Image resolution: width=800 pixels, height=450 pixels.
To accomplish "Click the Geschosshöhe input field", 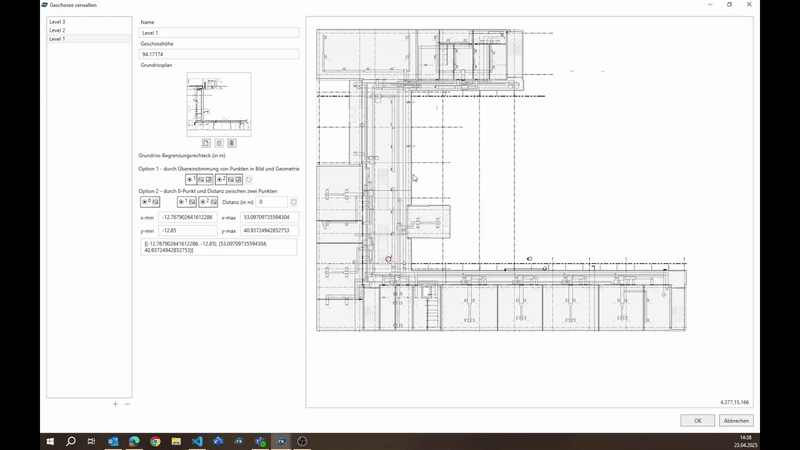I will (219, 54).
